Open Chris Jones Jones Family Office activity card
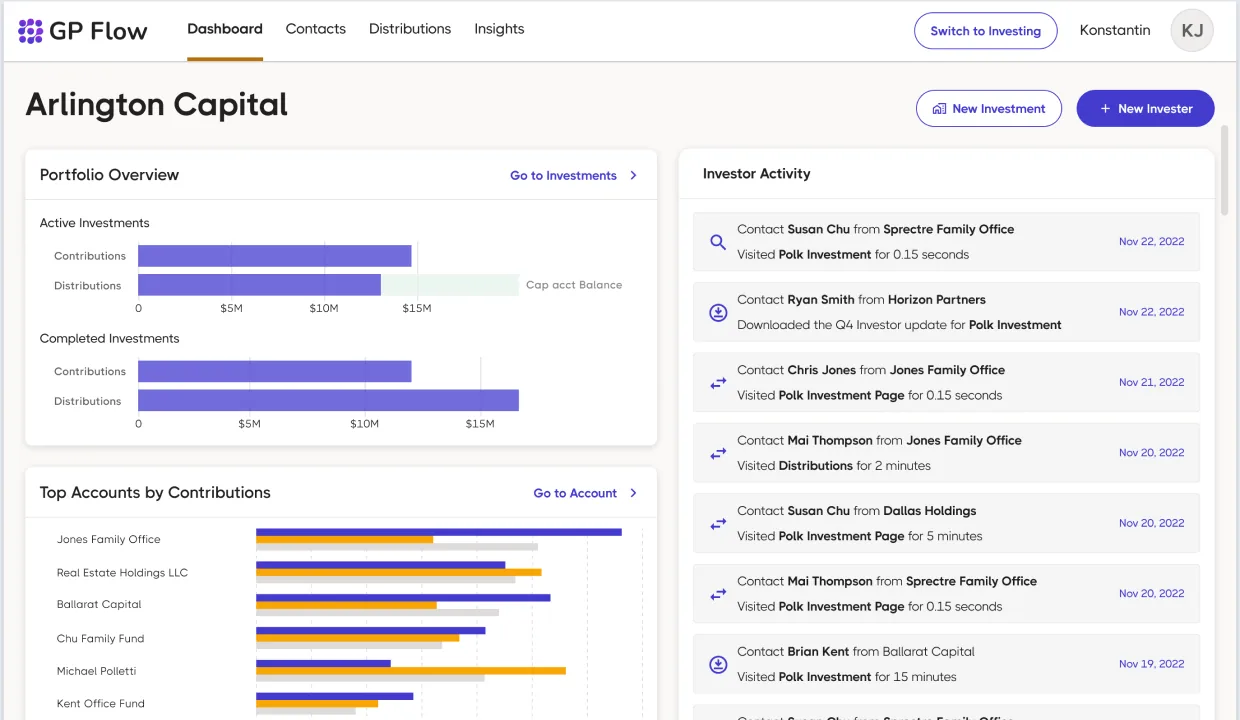The width and height of the screenshot is (1240, 720). pyautogui.click(x=946, y=383)
